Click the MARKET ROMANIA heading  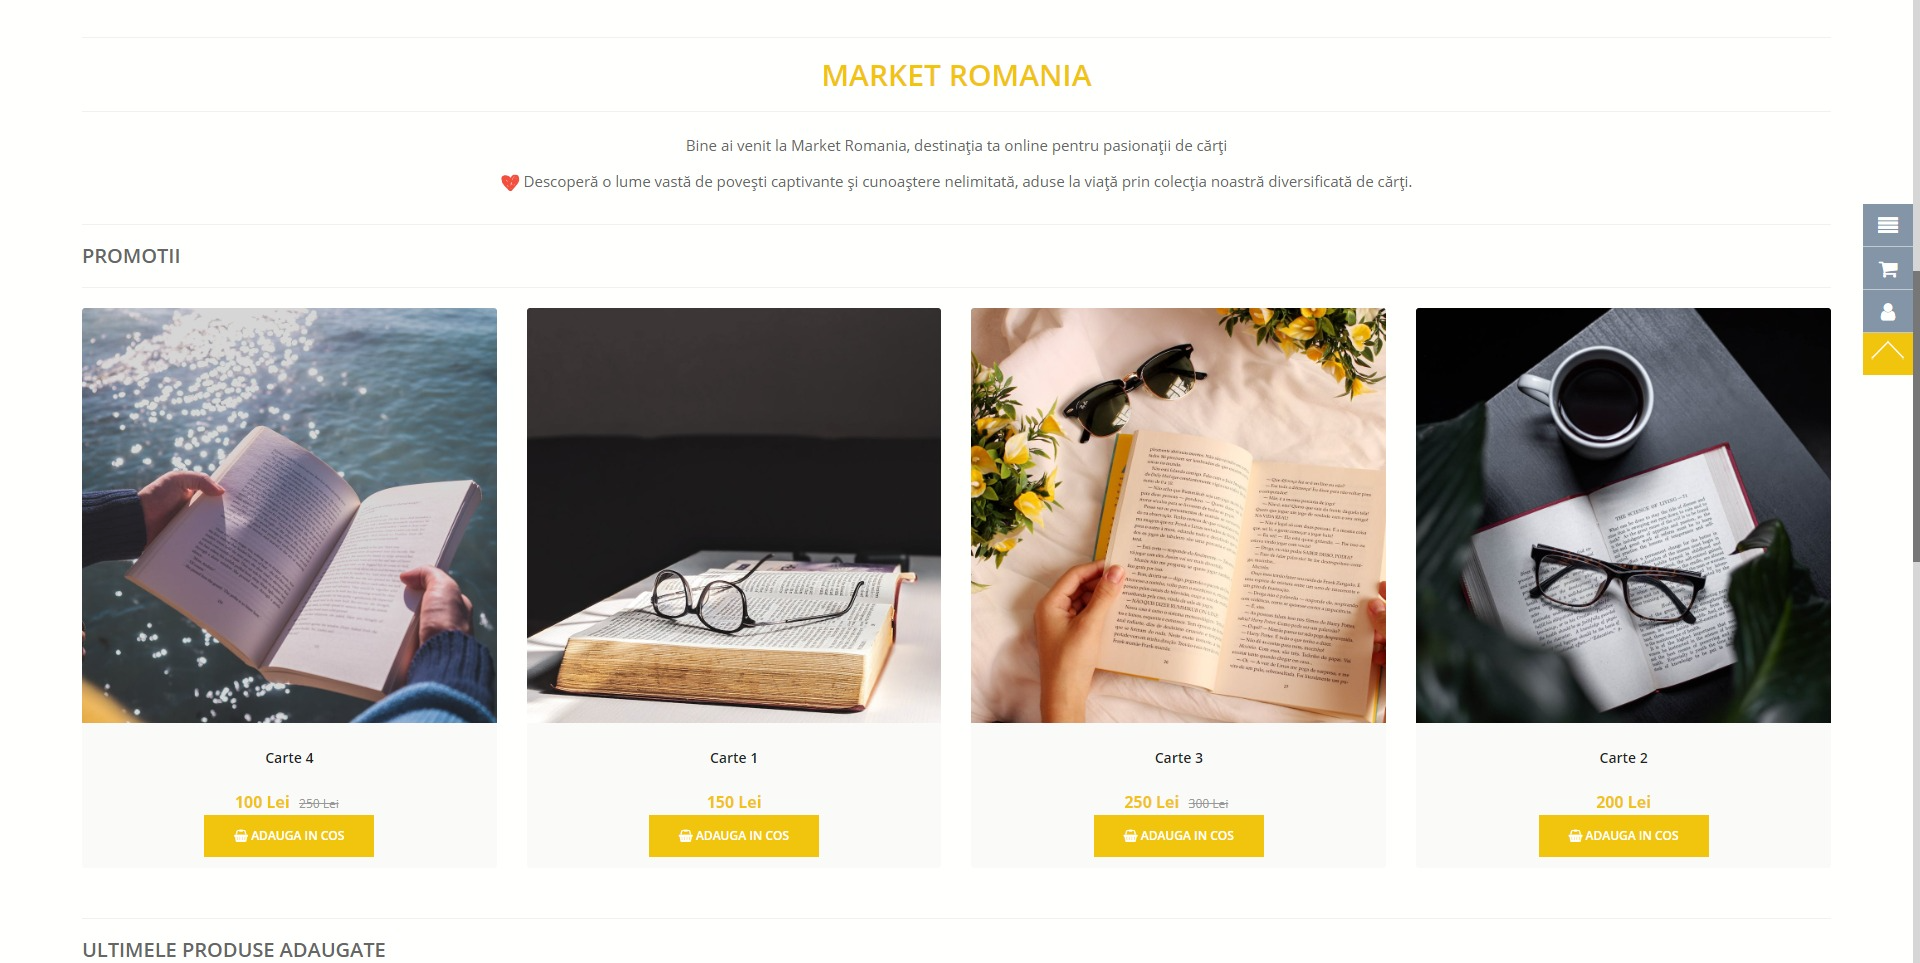click(x=956, y=76)
